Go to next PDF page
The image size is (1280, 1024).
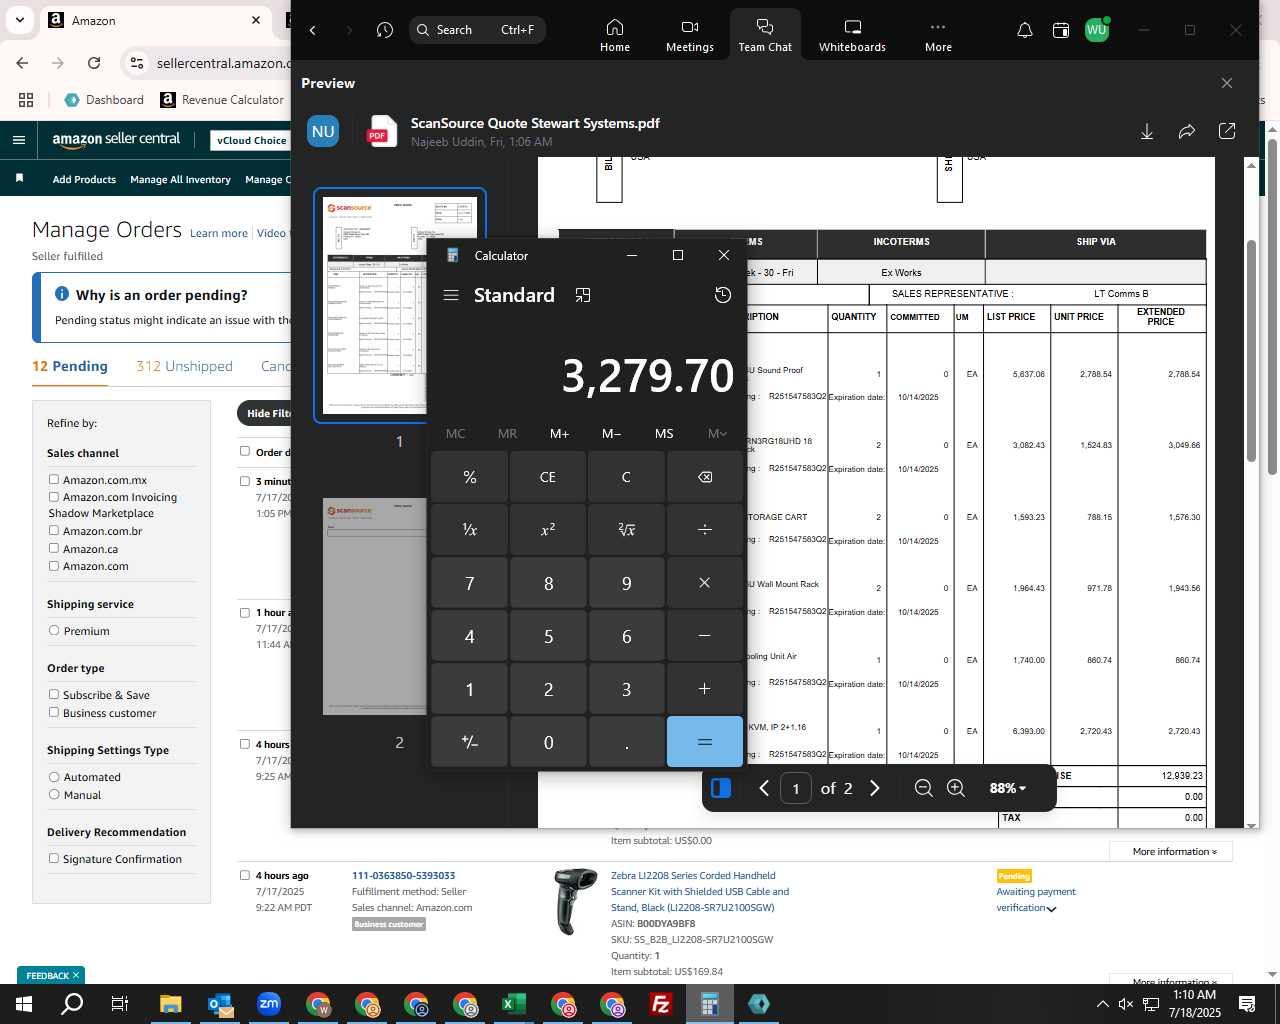tap(875, 788)
